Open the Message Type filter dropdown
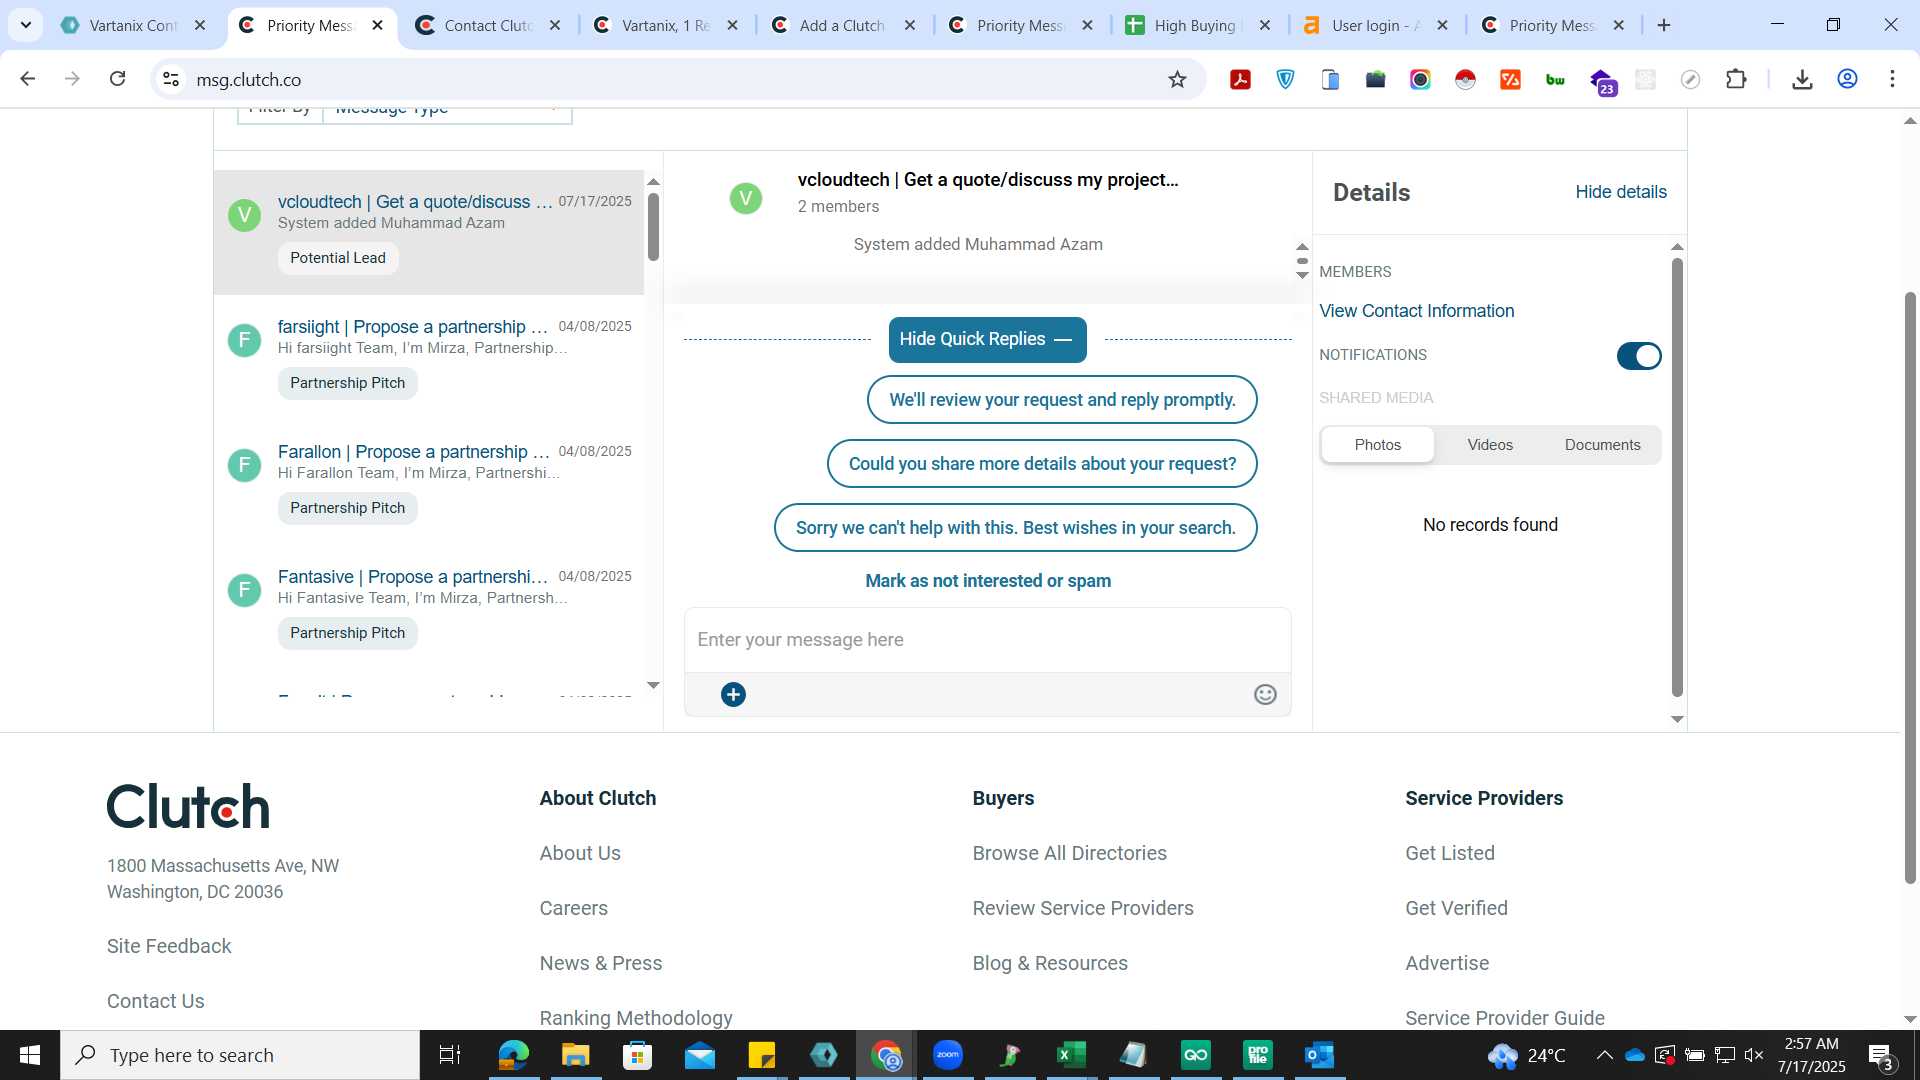This screenshot has width=1920, height=1080. (x=447, y=111)
